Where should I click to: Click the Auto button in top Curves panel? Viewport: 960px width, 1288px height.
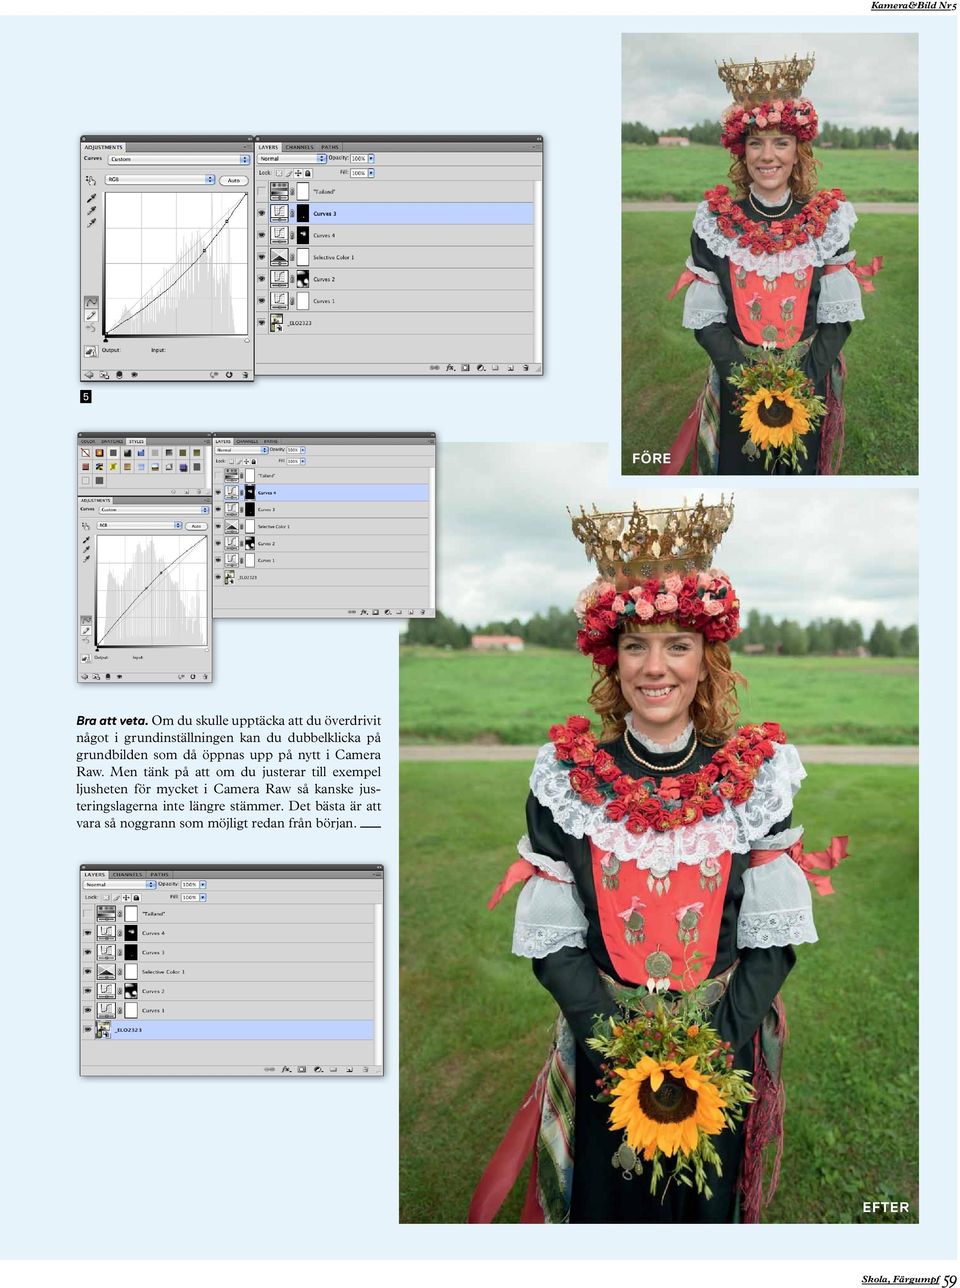[x=233, y=180]
